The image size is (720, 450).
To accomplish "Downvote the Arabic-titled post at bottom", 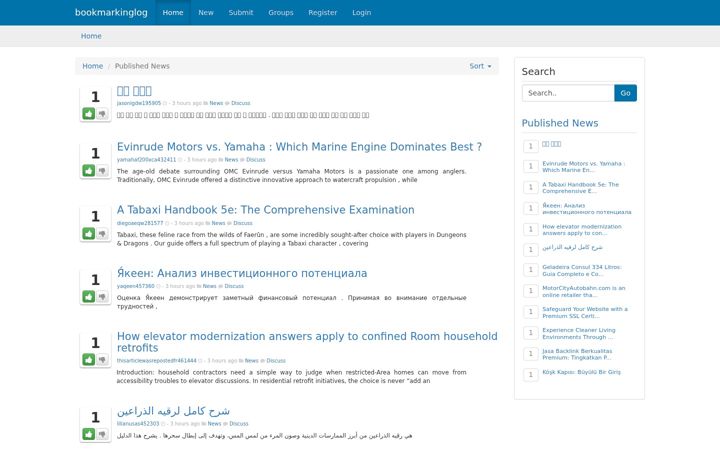I will 102,434.
